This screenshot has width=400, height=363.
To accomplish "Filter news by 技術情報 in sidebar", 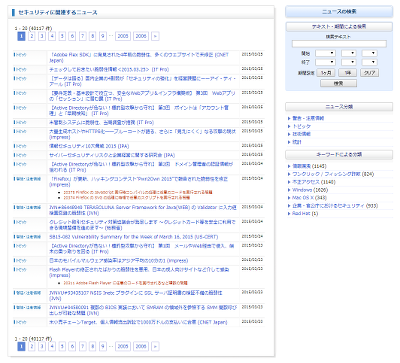I will [301, 134].
